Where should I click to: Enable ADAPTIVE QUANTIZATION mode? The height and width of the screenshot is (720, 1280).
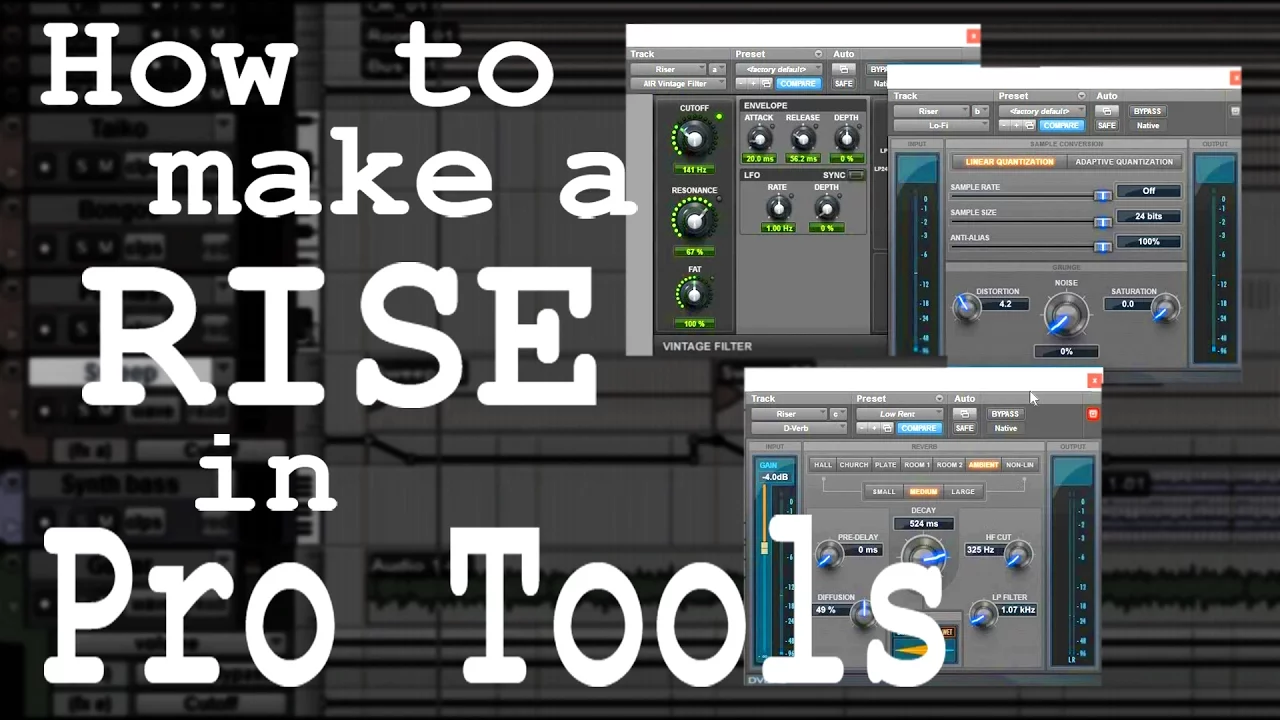click(x=1123, y=162)
